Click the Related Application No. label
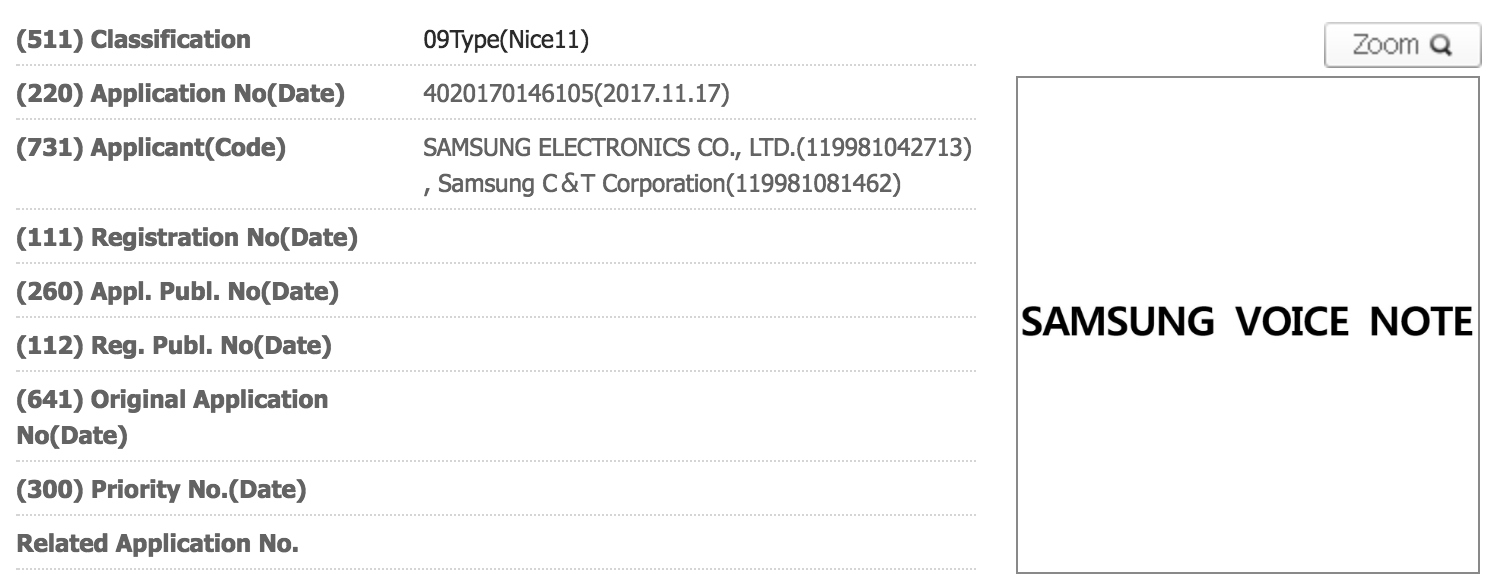Image resolution: width=1494 pixels, height=586 pixels. click(x=157, y=544)
